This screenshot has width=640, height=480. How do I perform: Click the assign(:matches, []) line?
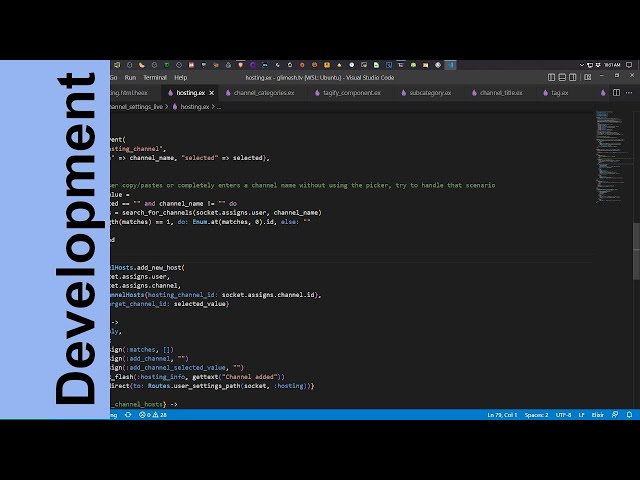pos(142,349)
